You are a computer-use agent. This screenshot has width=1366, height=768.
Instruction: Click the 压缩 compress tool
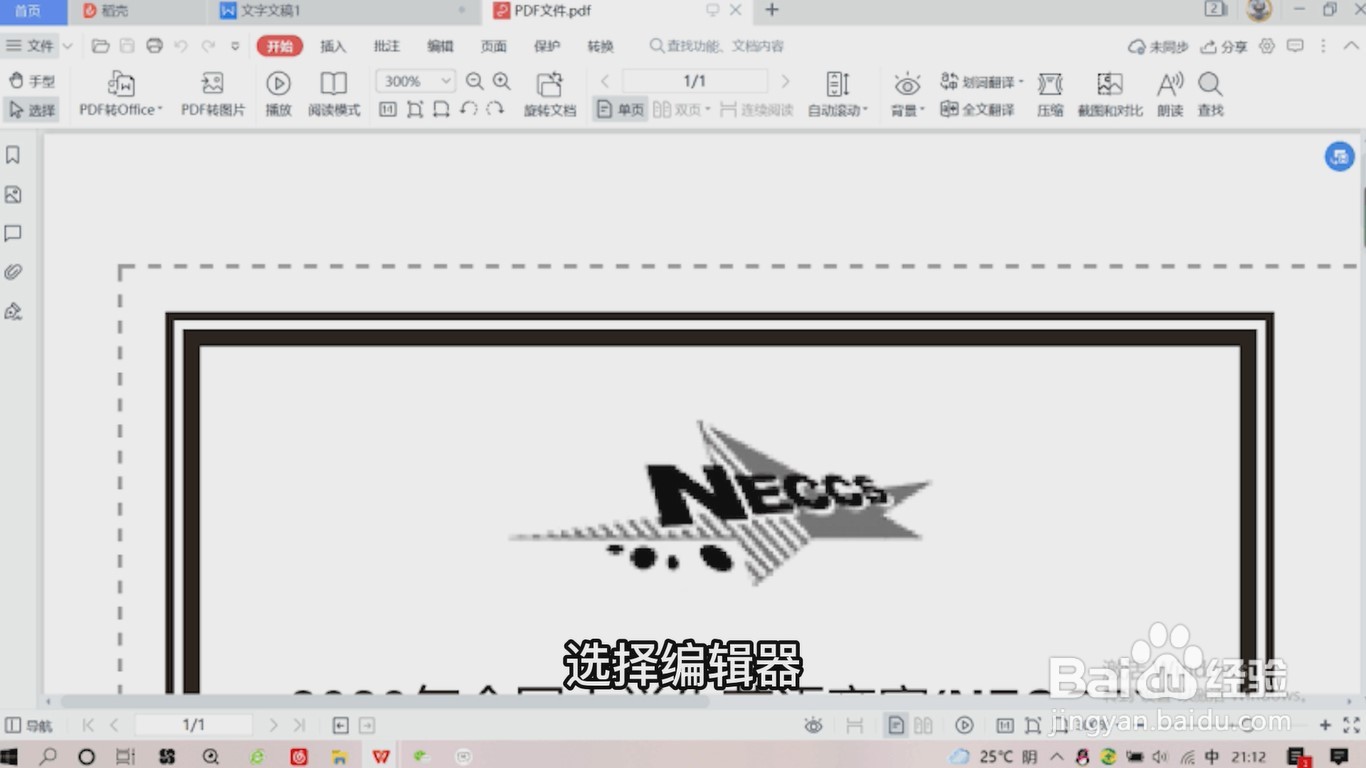1050,94
